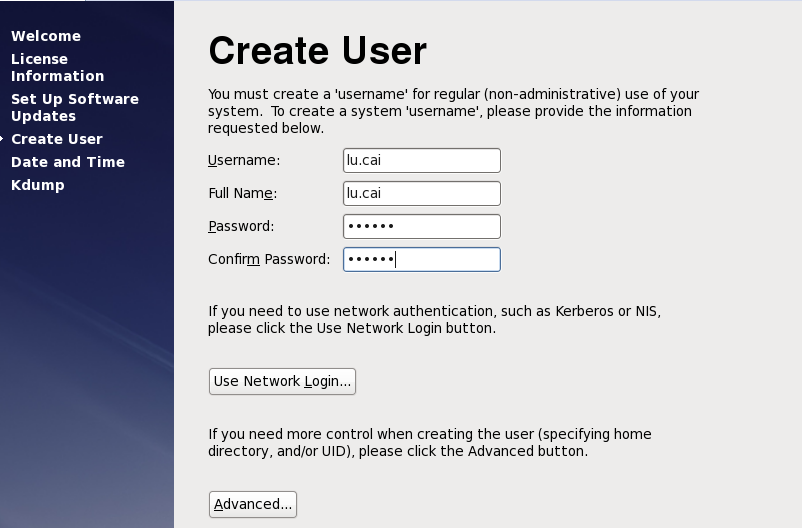Viewport: 802px width, 528px height.
Task: Click the Confirm Password field
Action: pos(422,259)
